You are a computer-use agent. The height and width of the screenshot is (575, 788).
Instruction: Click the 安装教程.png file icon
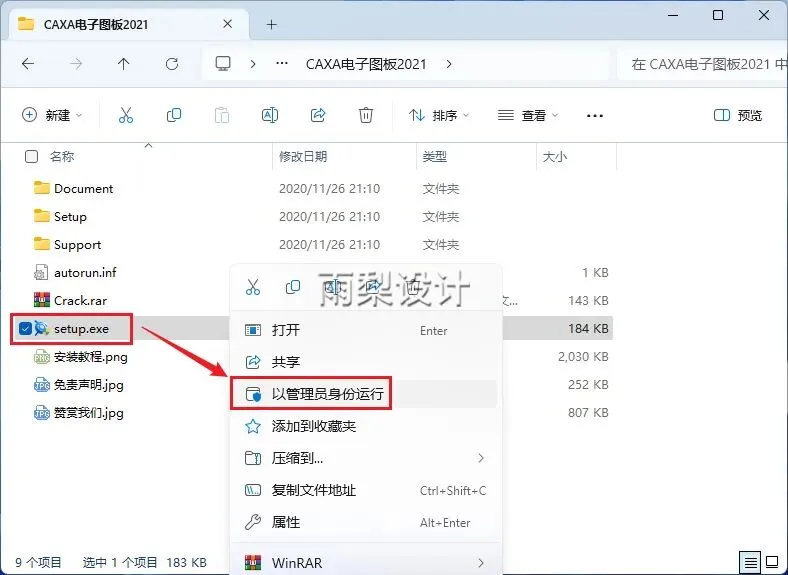[x=42, y=357]
